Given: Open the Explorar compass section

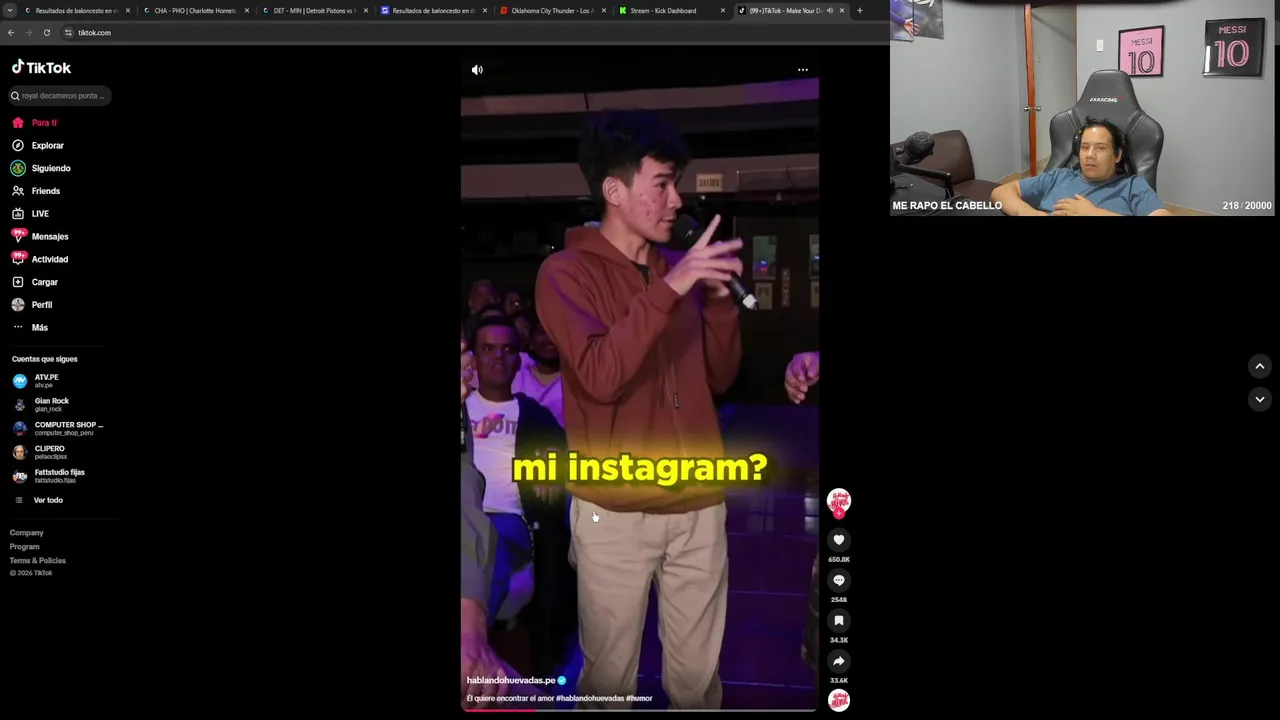Looking at the screenshot, I should [38, 146].
